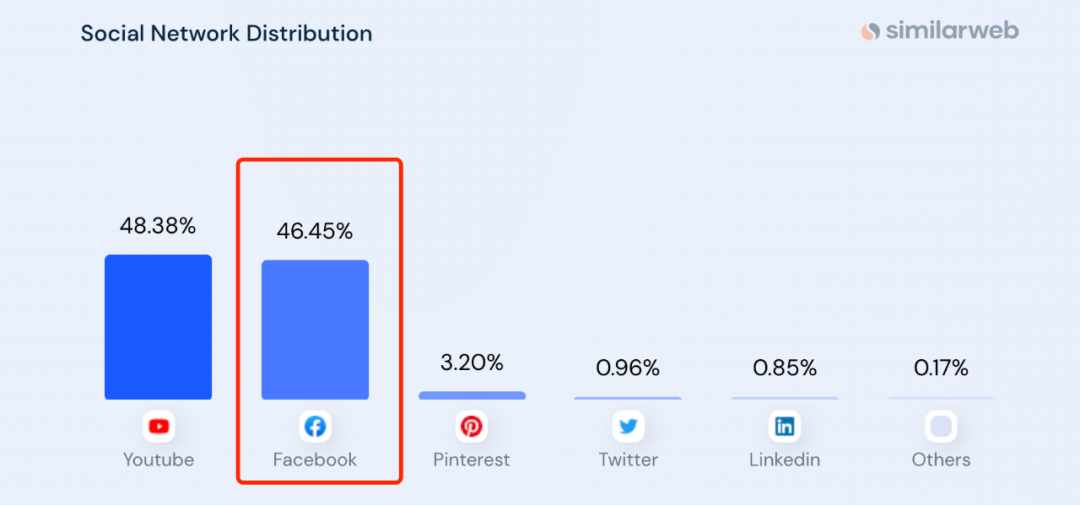Click the Linkedin label text
This screenshot has height=505, width=1080.
click(x=785, y=460)
